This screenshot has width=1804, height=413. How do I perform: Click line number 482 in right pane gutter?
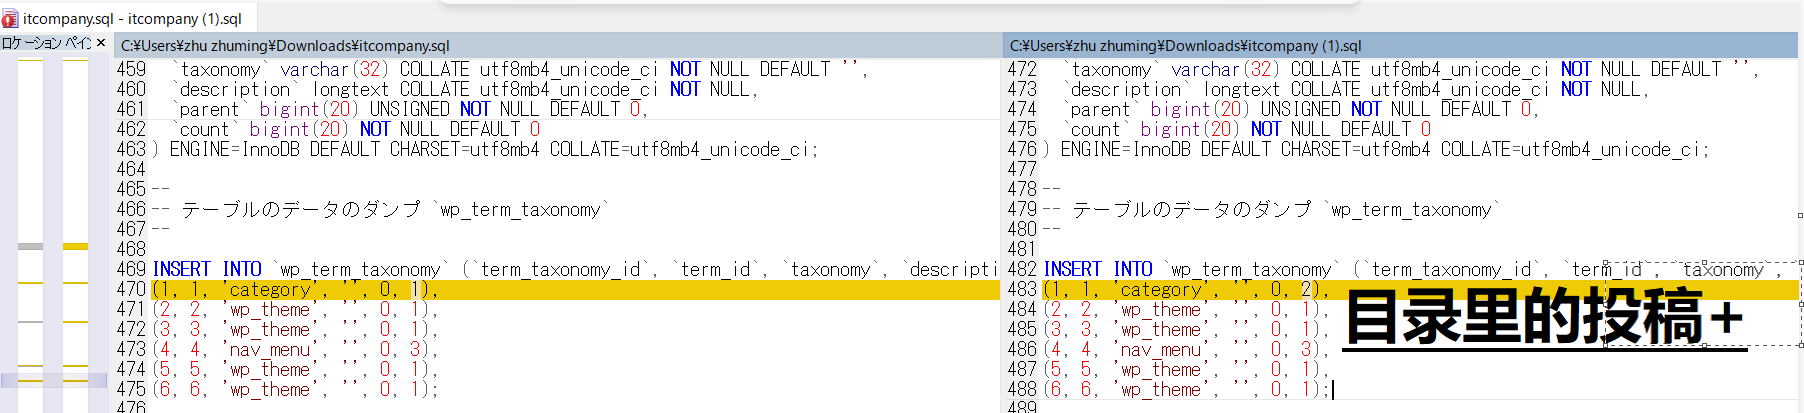click(x=1022, y=269)
